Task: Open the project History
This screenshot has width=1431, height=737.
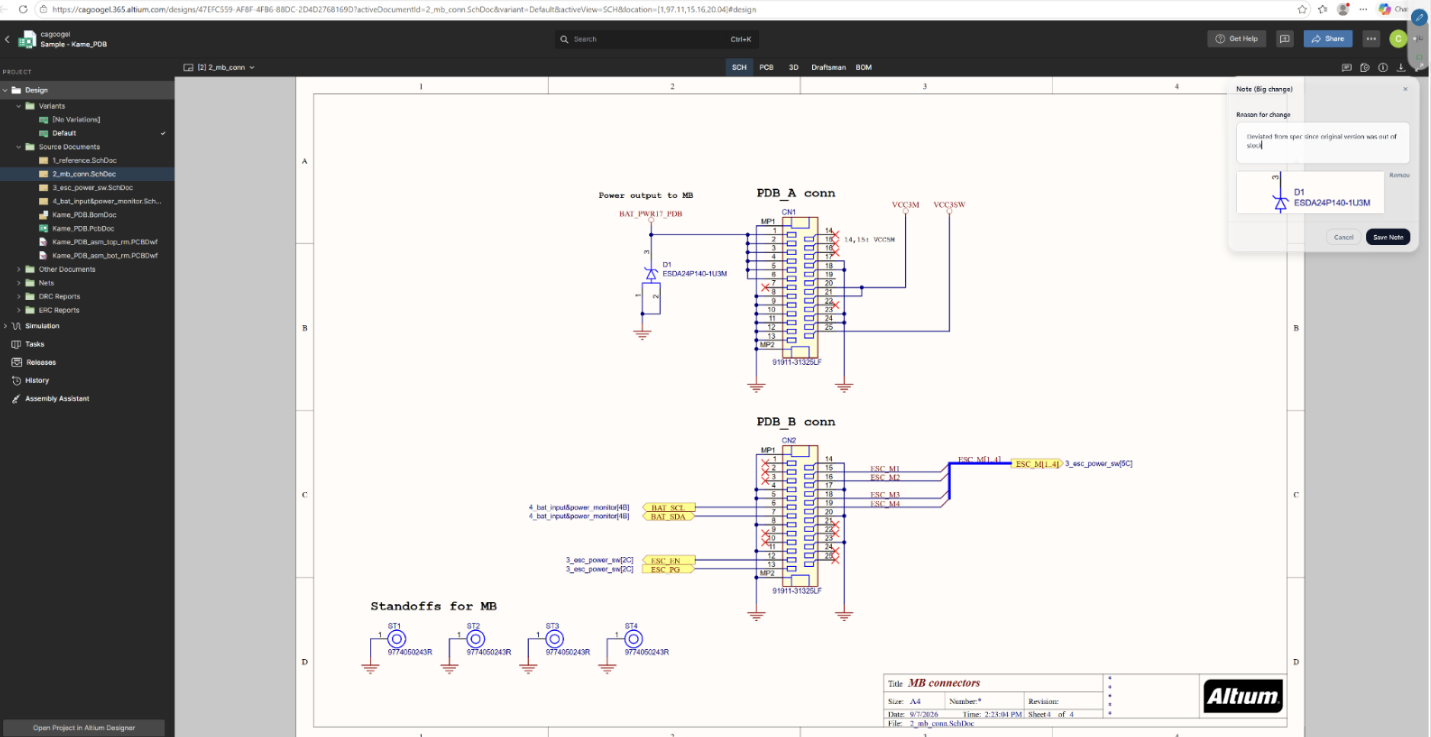Action: (36, 380)
